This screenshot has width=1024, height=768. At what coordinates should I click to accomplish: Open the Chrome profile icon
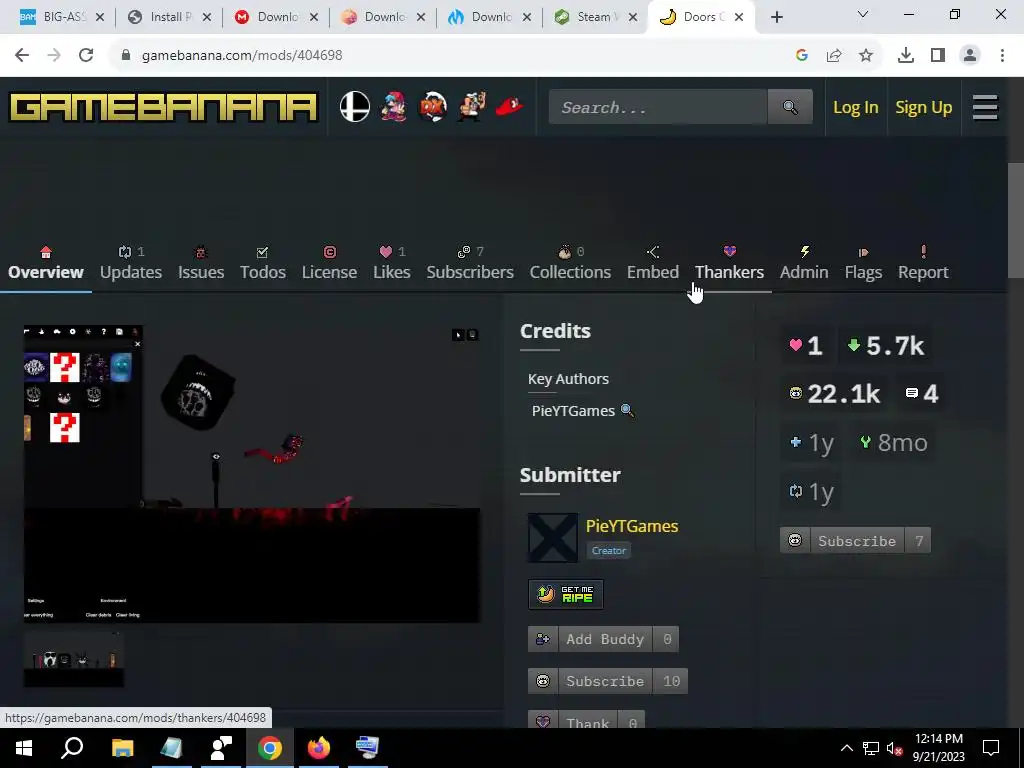[970, 56]
